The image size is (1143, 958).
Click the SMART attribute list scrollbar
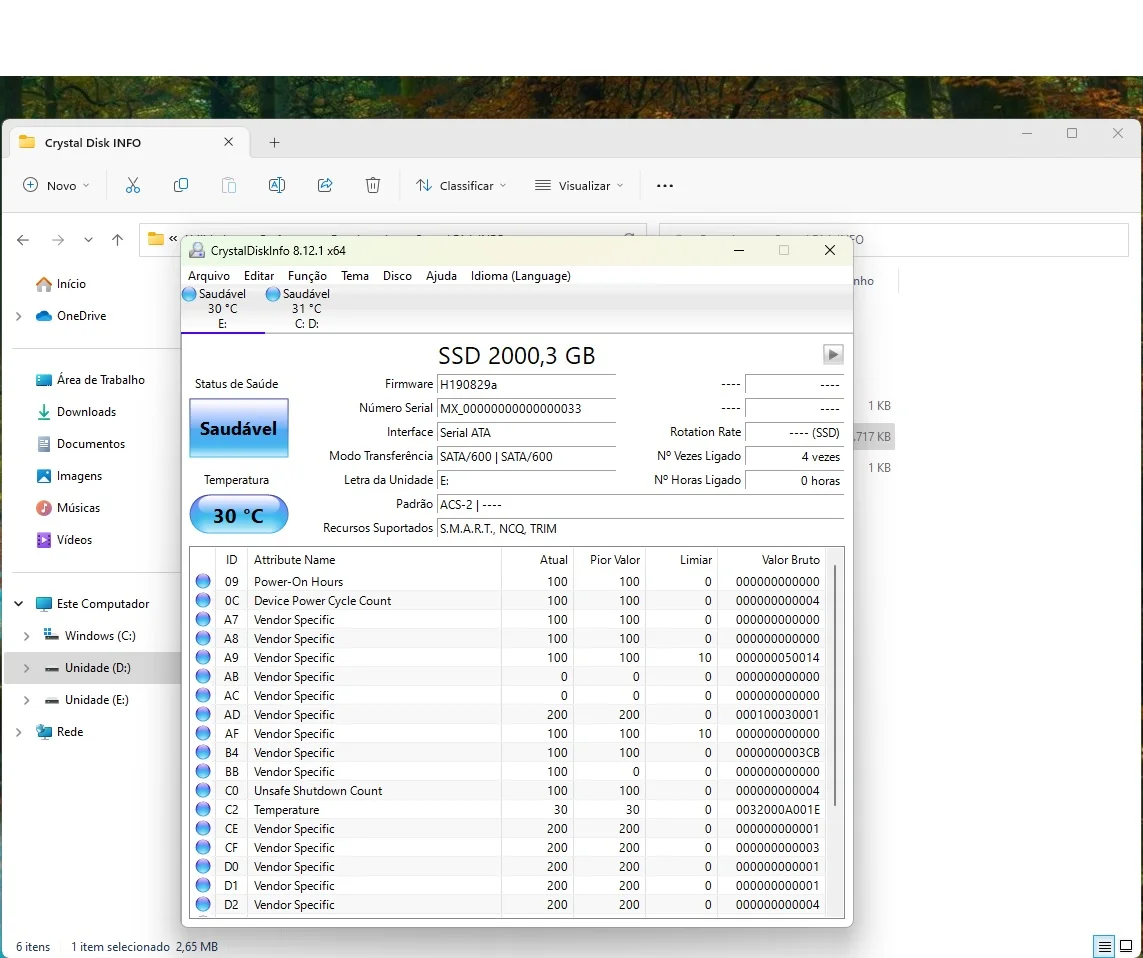pos(835,685)
